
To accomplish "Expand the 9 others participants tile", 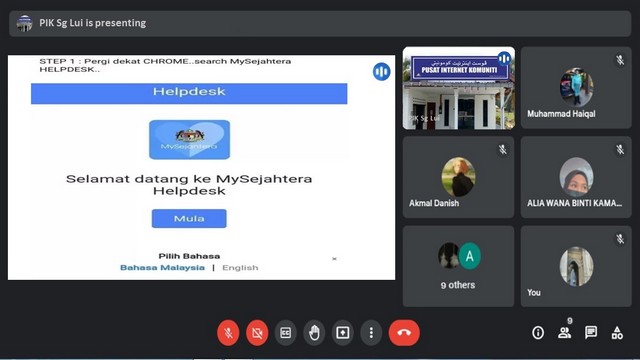I will (x=458, y=266).
